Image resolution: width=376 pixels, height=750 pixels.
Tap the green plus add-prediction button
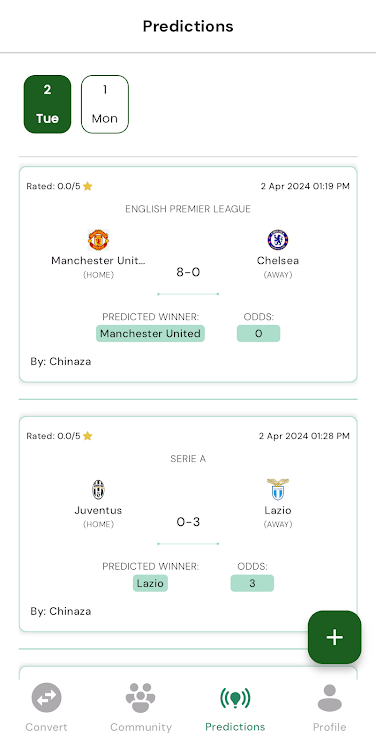pyautogui.click(x=334, y=637)
